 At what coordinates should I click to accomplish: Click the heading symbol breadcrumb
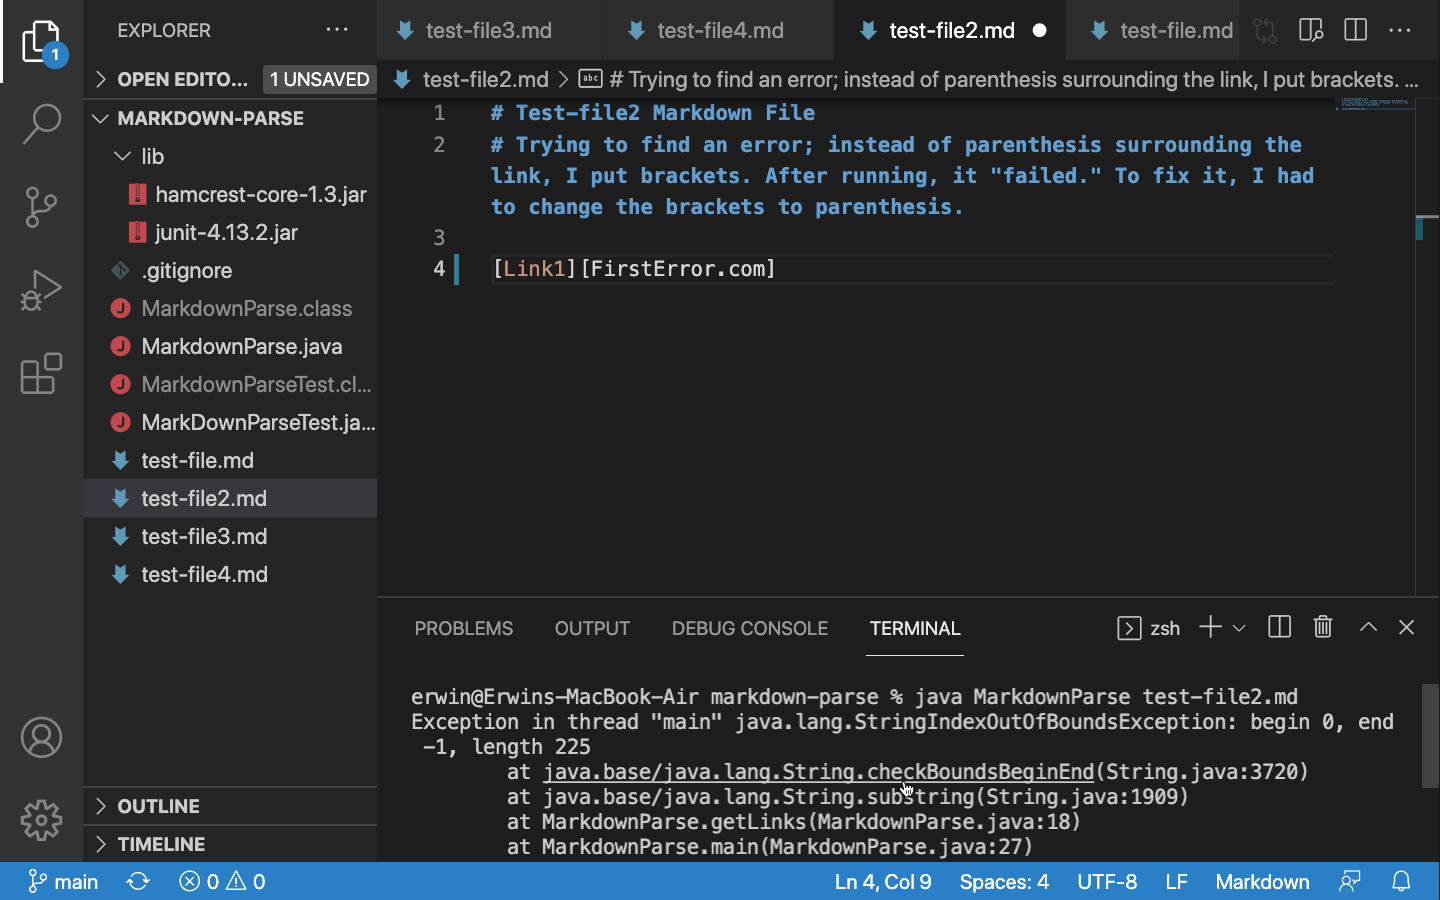click(1000, 79)
